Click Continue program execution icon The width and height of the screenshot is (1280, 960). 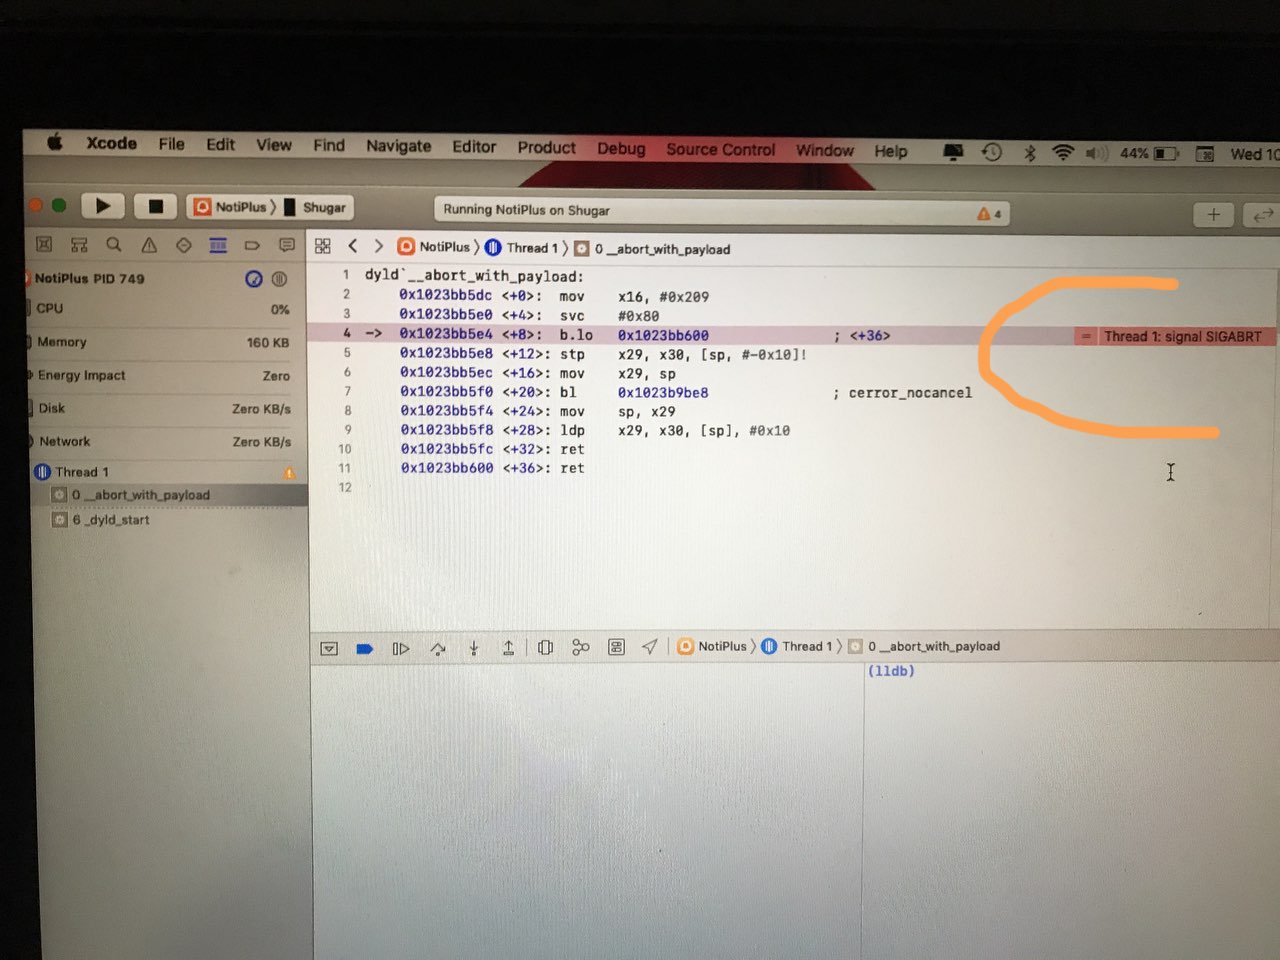(x=400, y=648)
